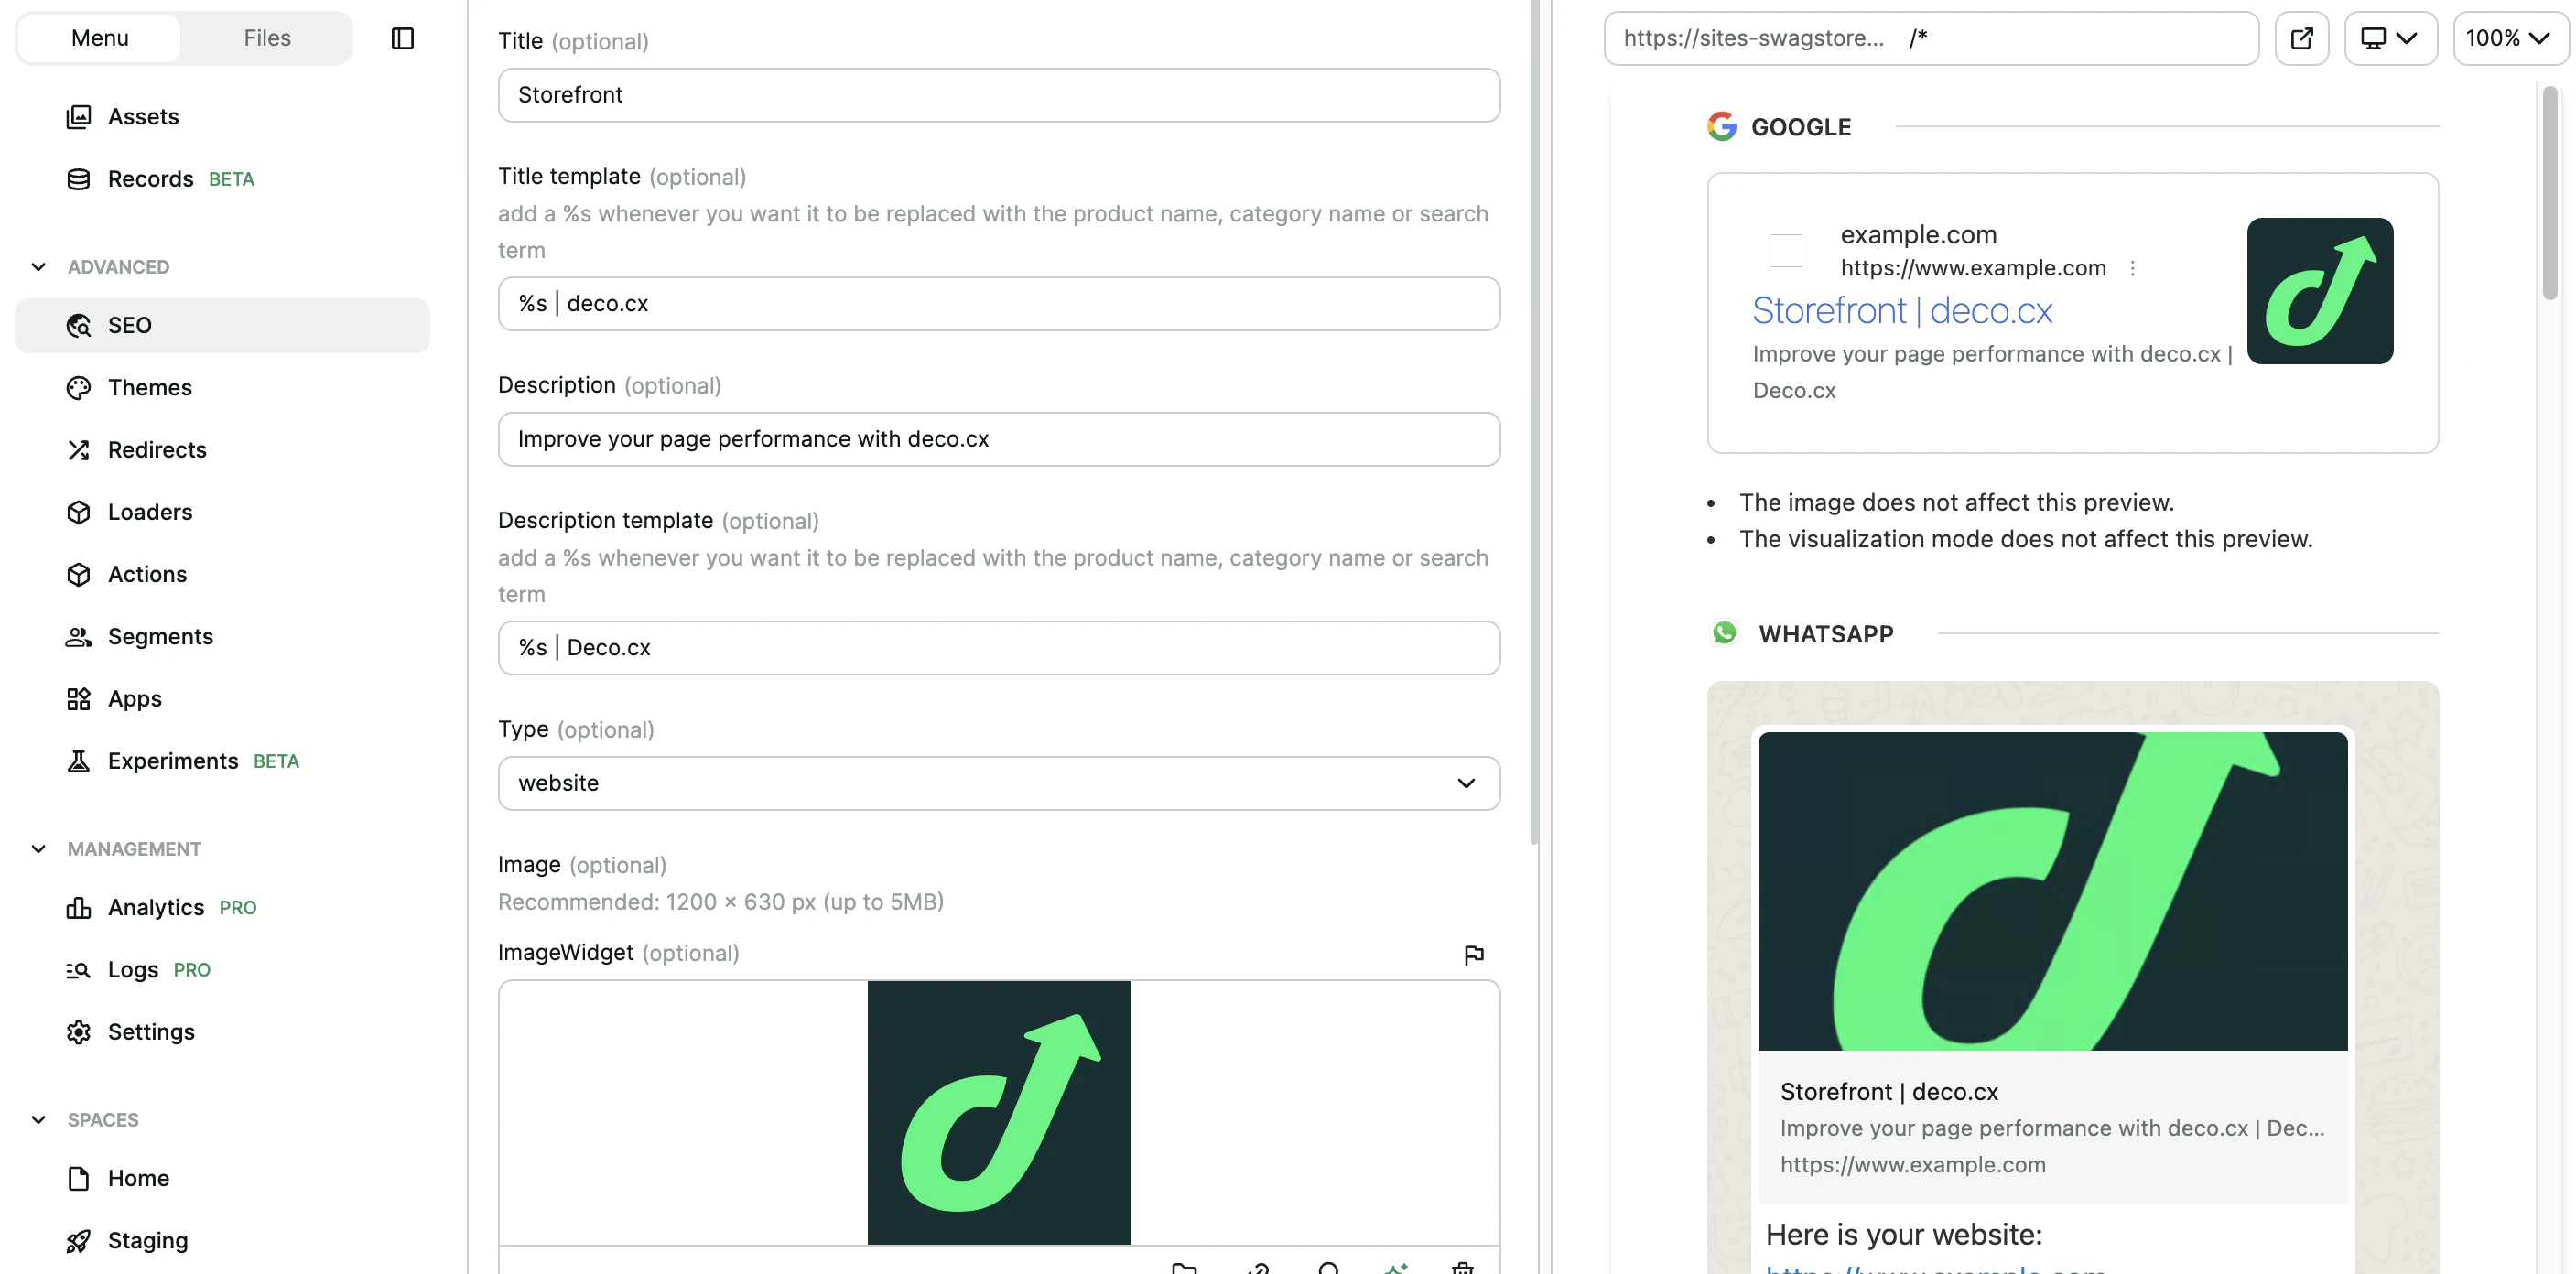
Task: Select the Themes panel
Action: tap(149, 387)
